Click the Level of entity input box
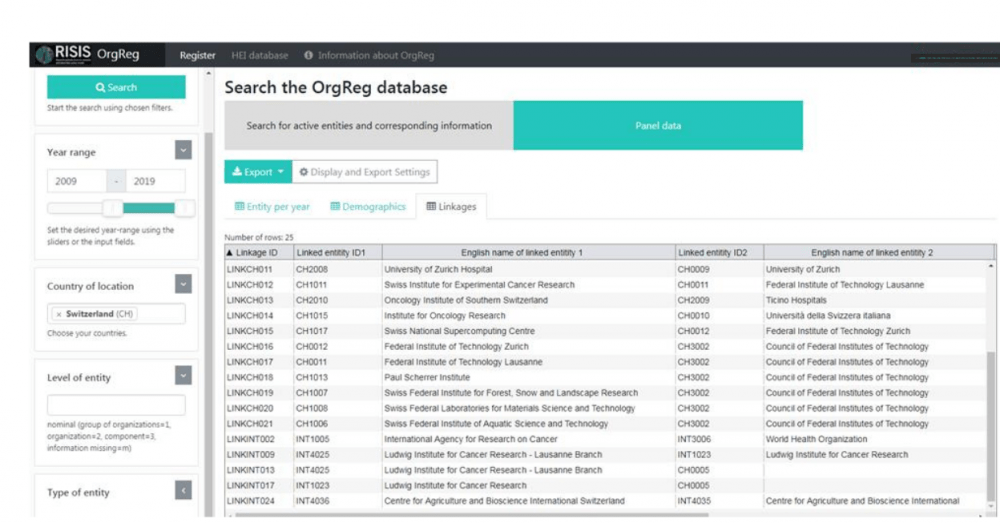The width and height of the screenshot is (1000, 523). 116,405
